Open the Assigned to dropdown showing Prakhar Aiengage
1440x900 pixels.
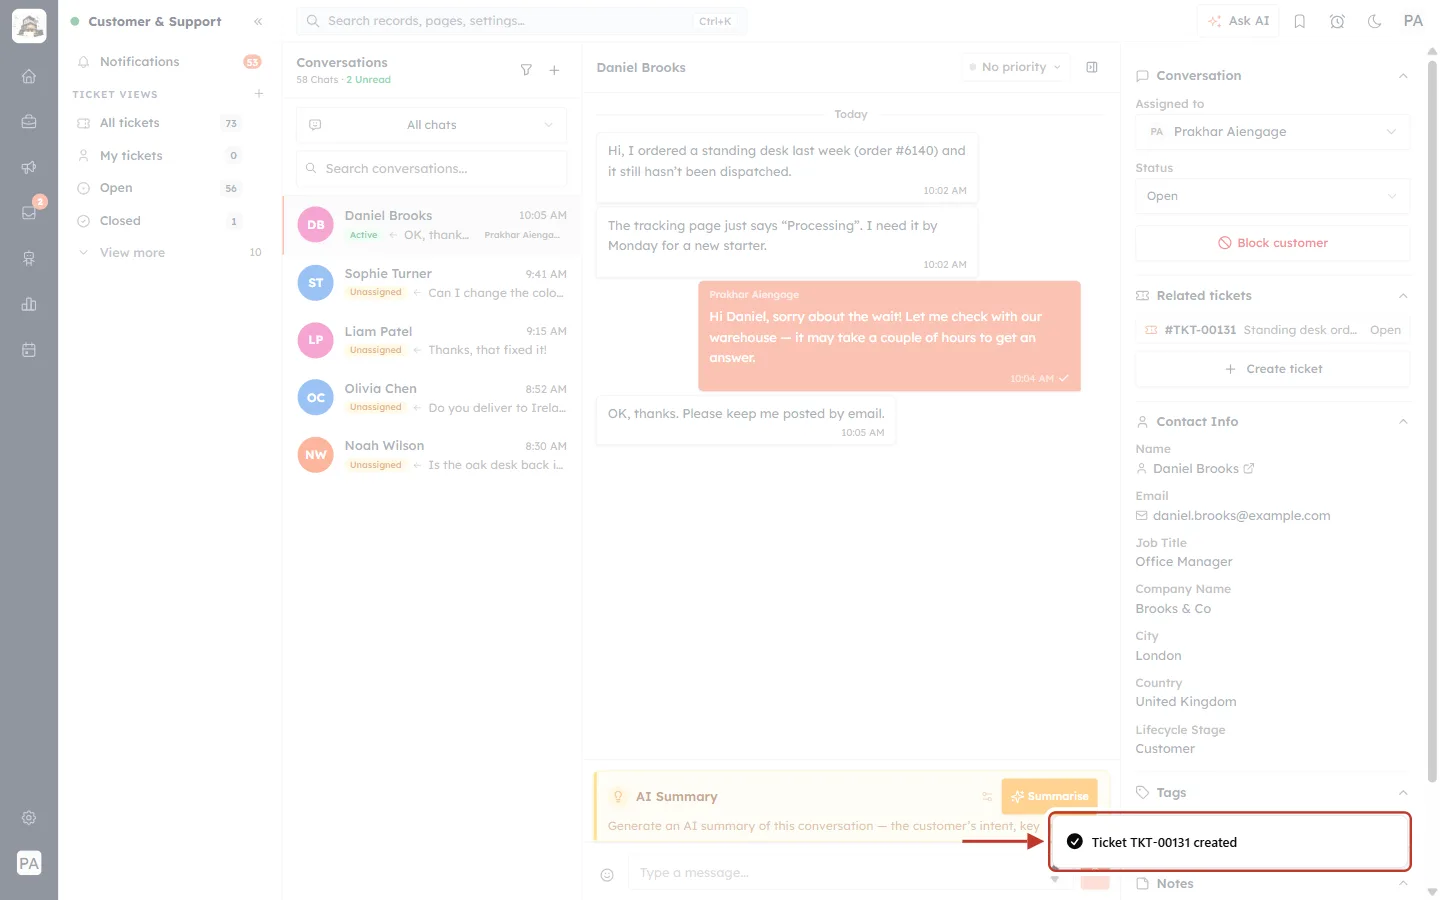[x=1273, y=132]
